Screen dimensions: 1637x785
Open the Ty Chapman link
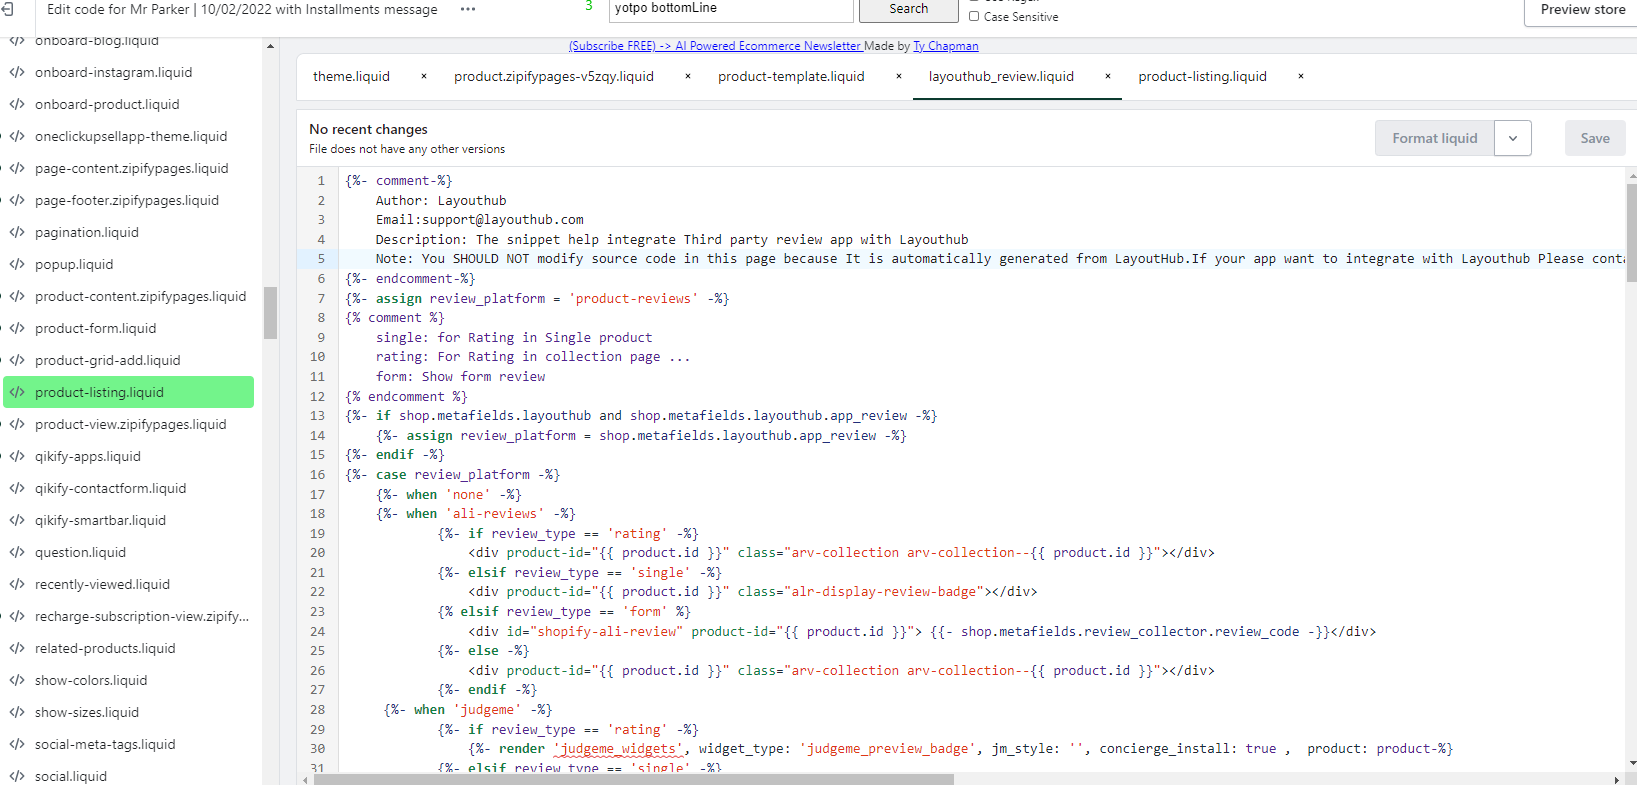point(946,46)
